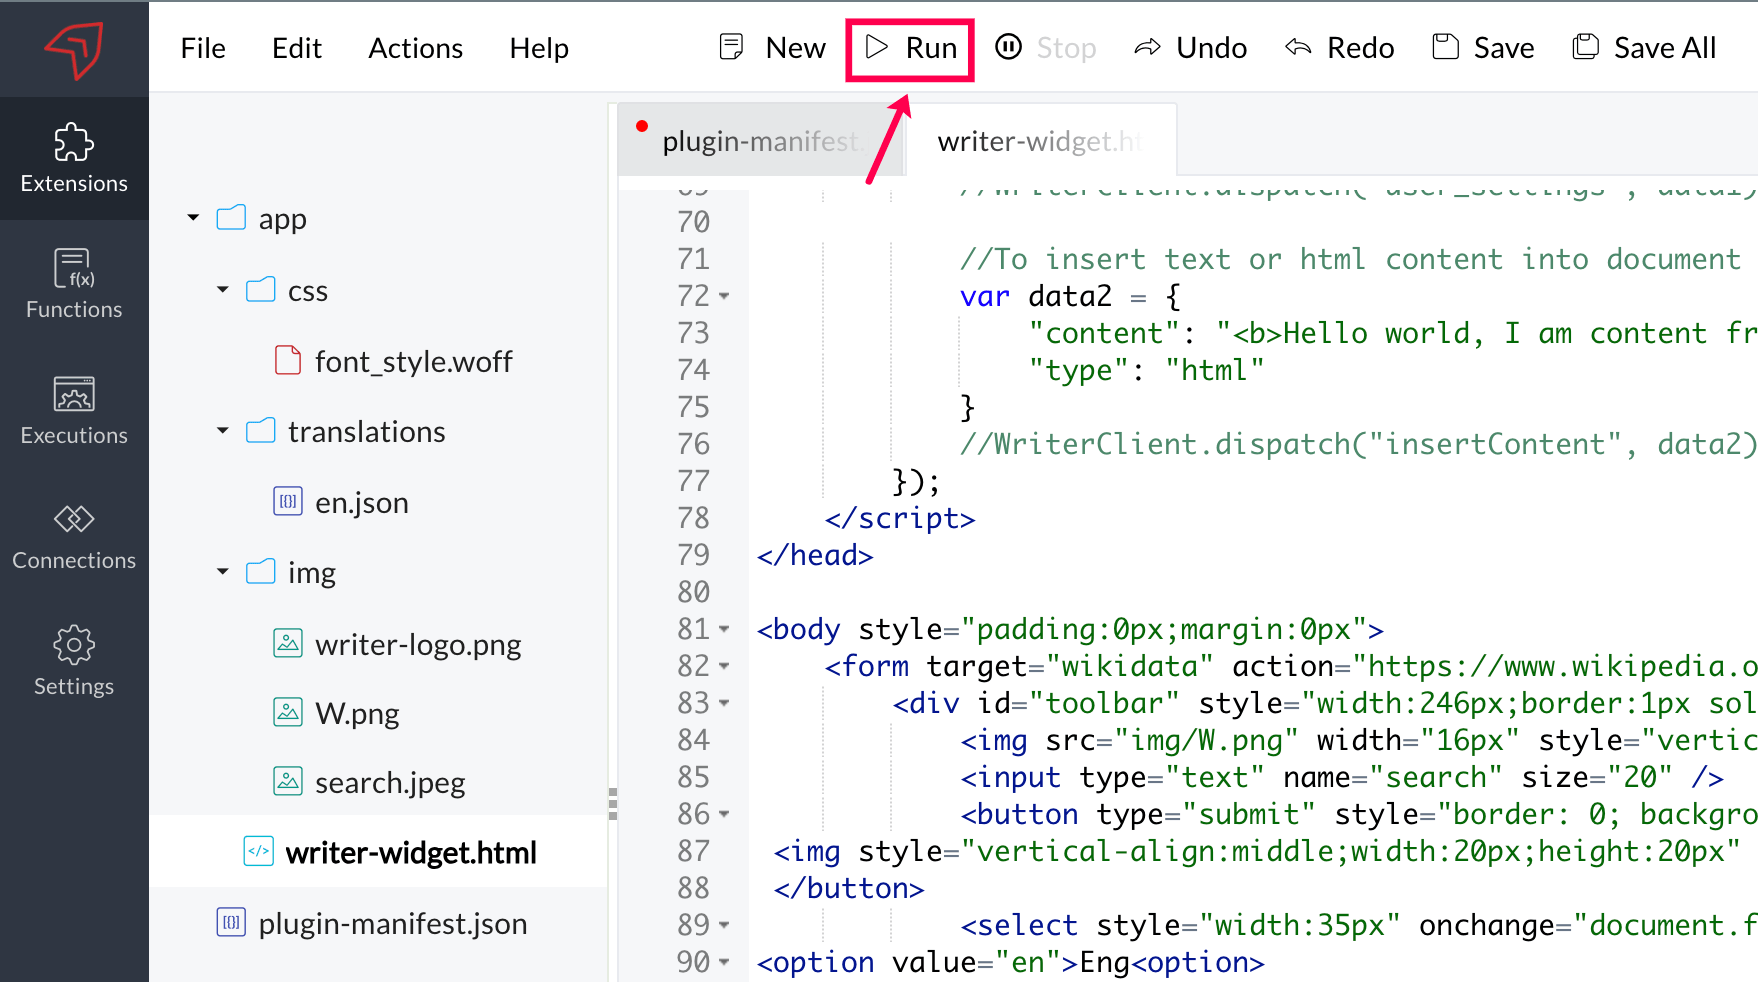This screenshot has width=1758, height=982.
Task: Collapse the img folder arrow
Action: pos(223,572)
